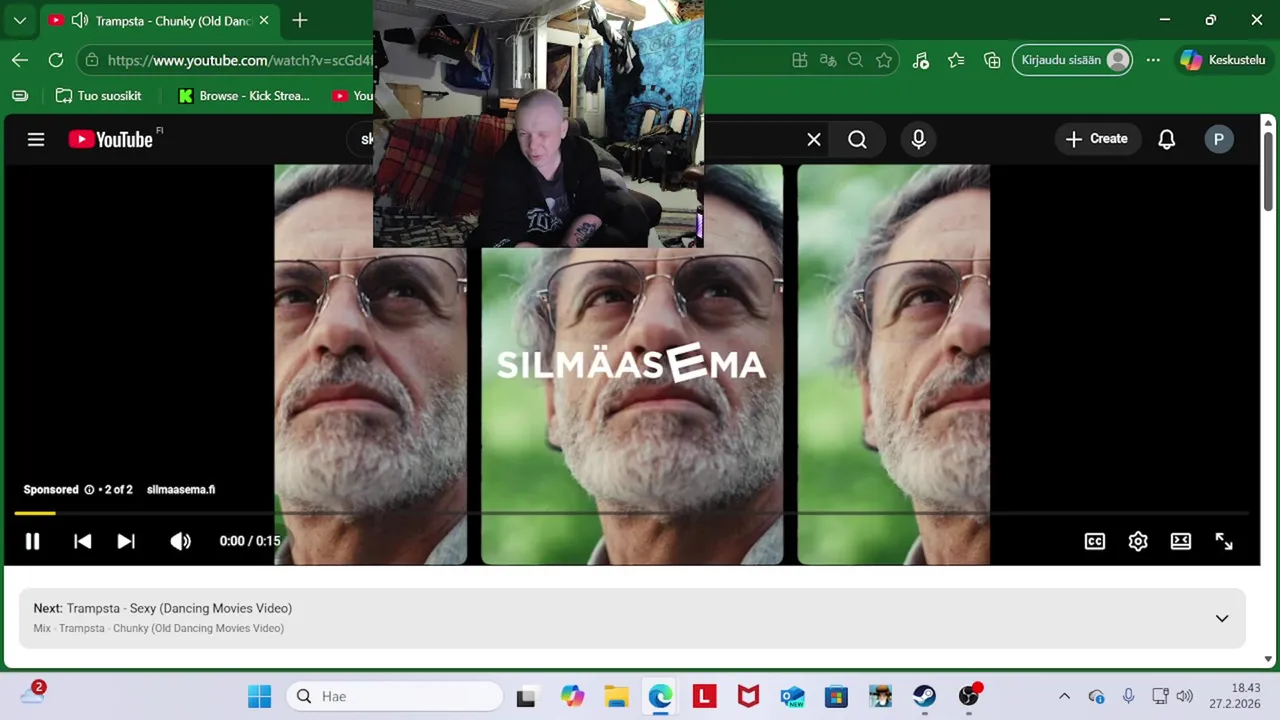Click Kirjaudu sisään sign-in button

click(1072, 60)
